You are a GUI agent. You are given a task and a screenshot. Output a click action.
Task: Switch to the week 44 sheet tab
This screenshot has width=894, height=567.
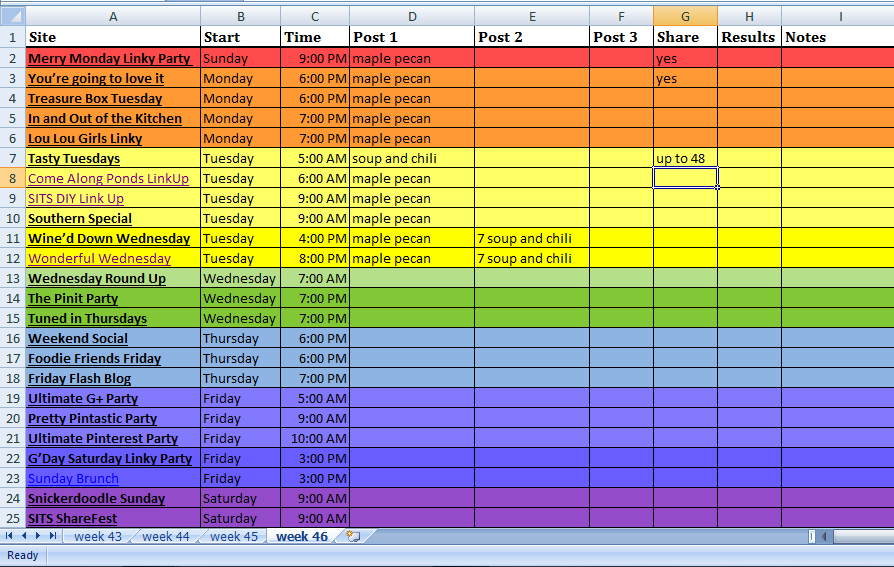click(166, 536)
